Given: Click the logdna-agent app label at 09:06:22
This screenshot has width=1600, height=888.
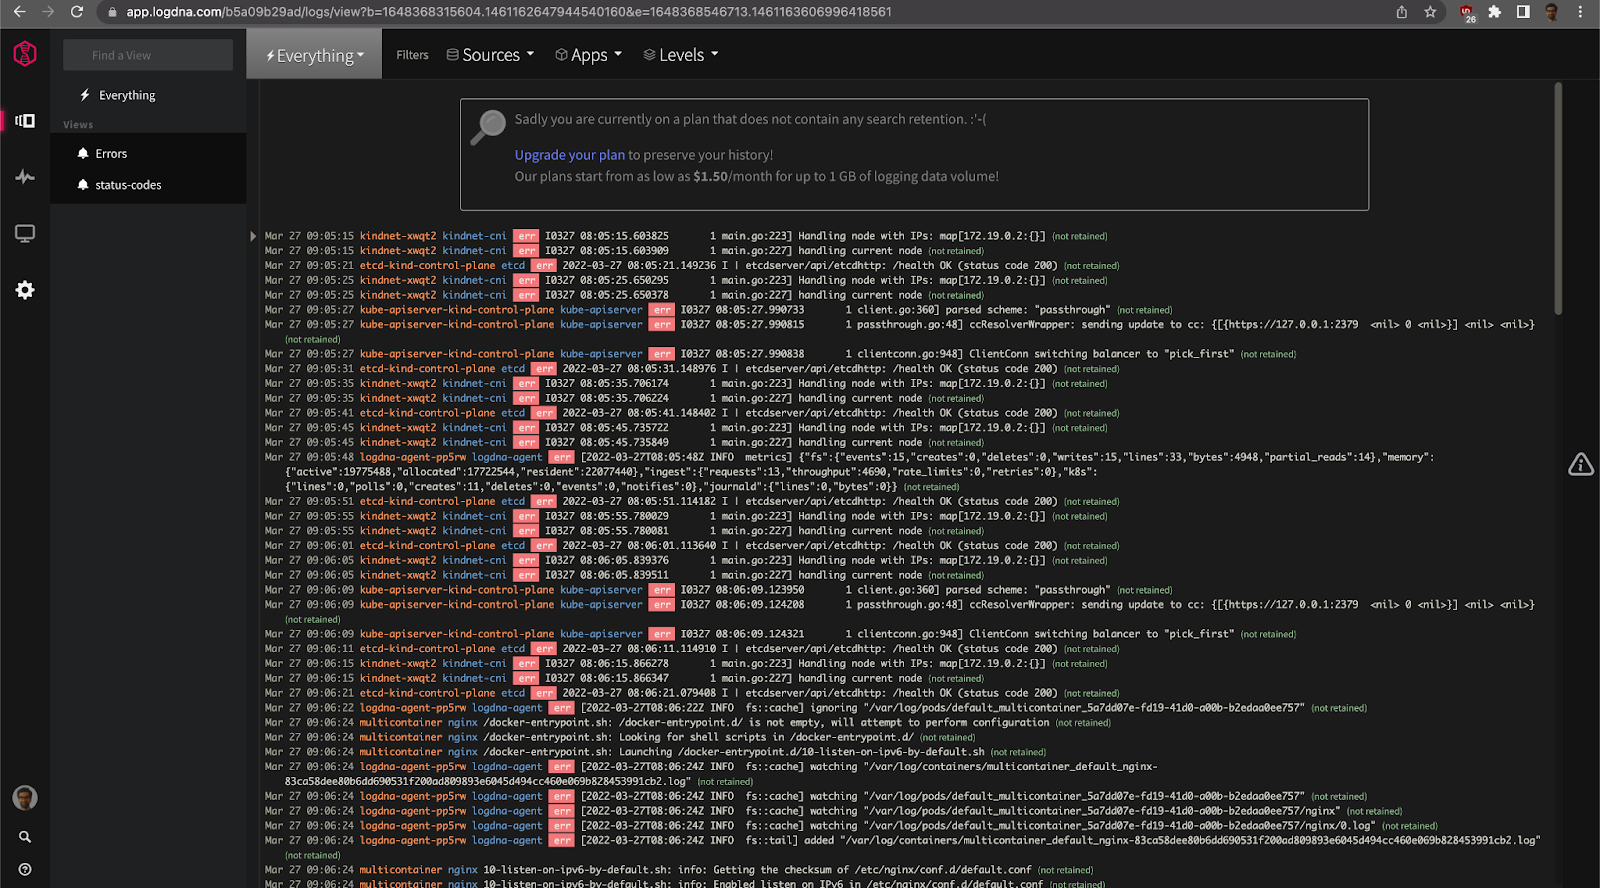Looking at the screenshot, I should 507,708.
